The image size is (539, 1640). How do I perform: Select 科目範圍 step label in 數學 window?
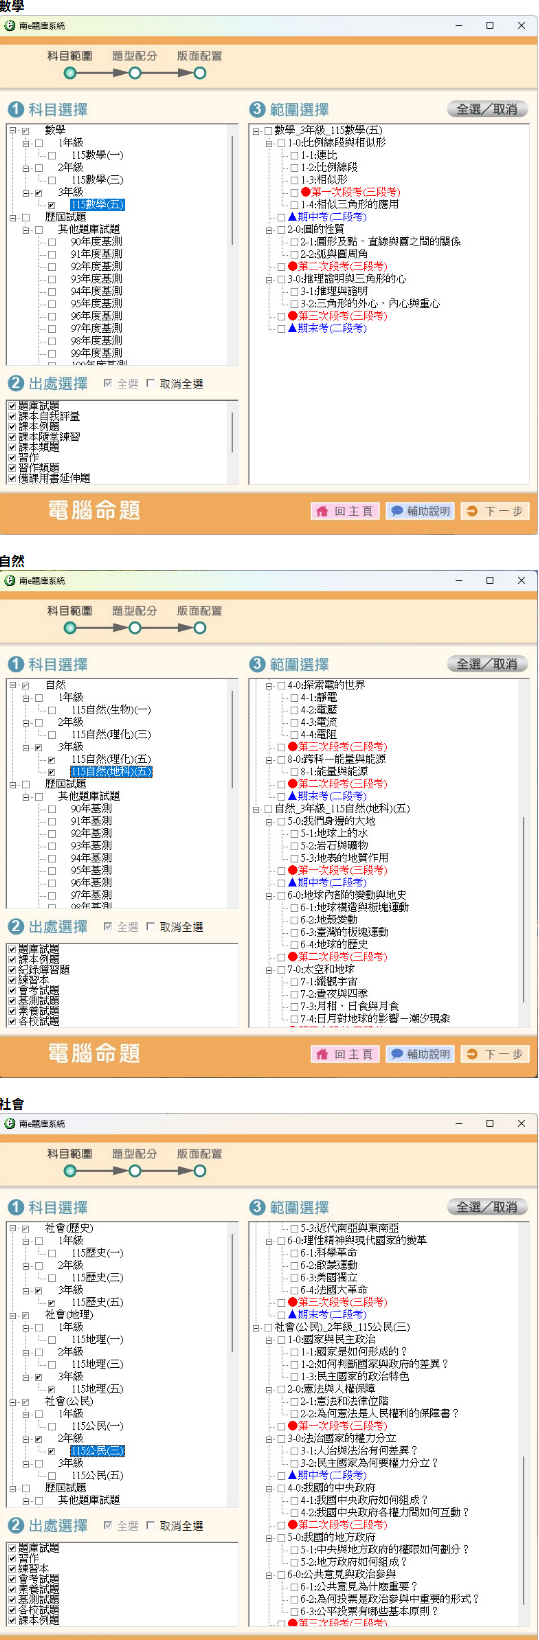point(70,56)
